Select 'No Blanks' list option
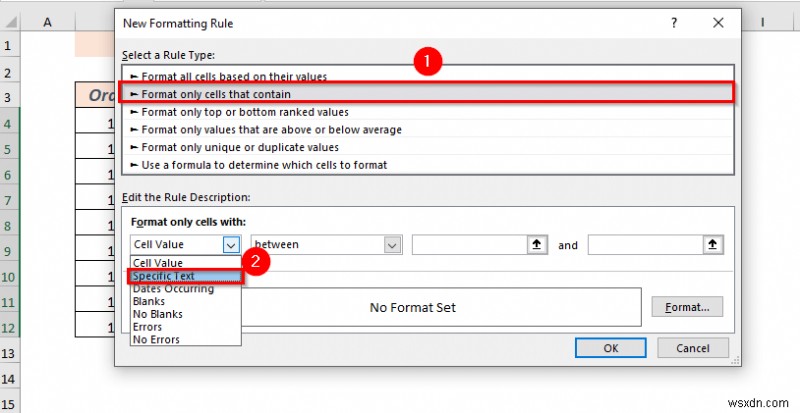Viewport: 800px width, 413px height. 157,314
